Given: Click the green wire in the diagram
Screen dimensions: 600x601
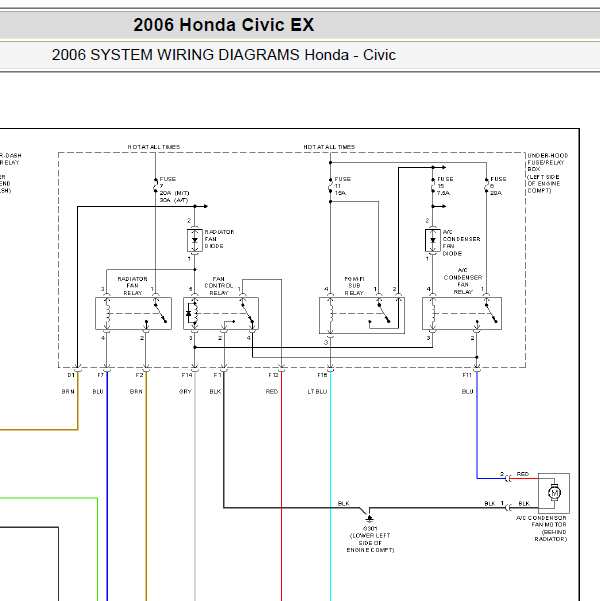Looking at the screenshot, I should tap(98, 549).
